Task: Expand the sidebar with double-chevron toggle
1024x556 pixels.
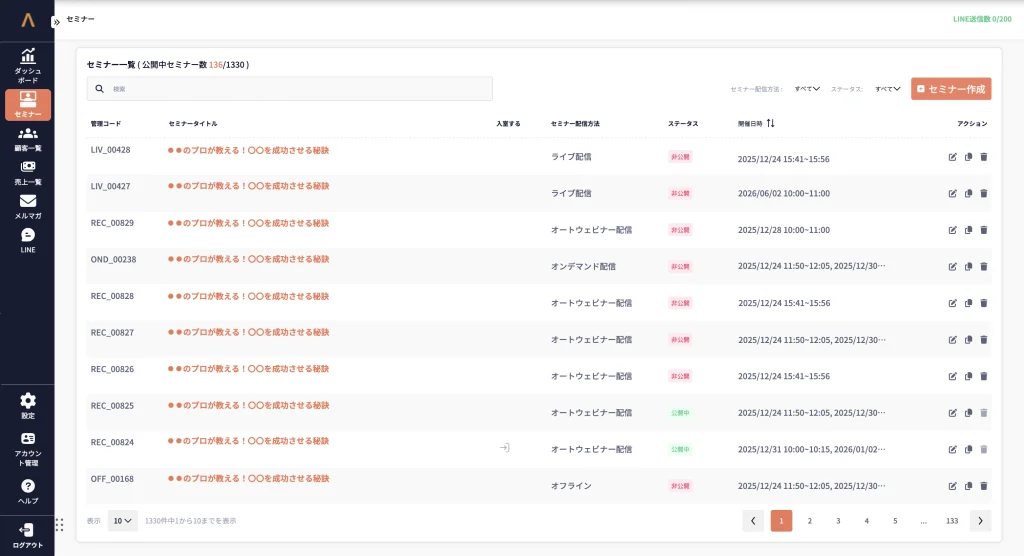Action: (56, 21)
